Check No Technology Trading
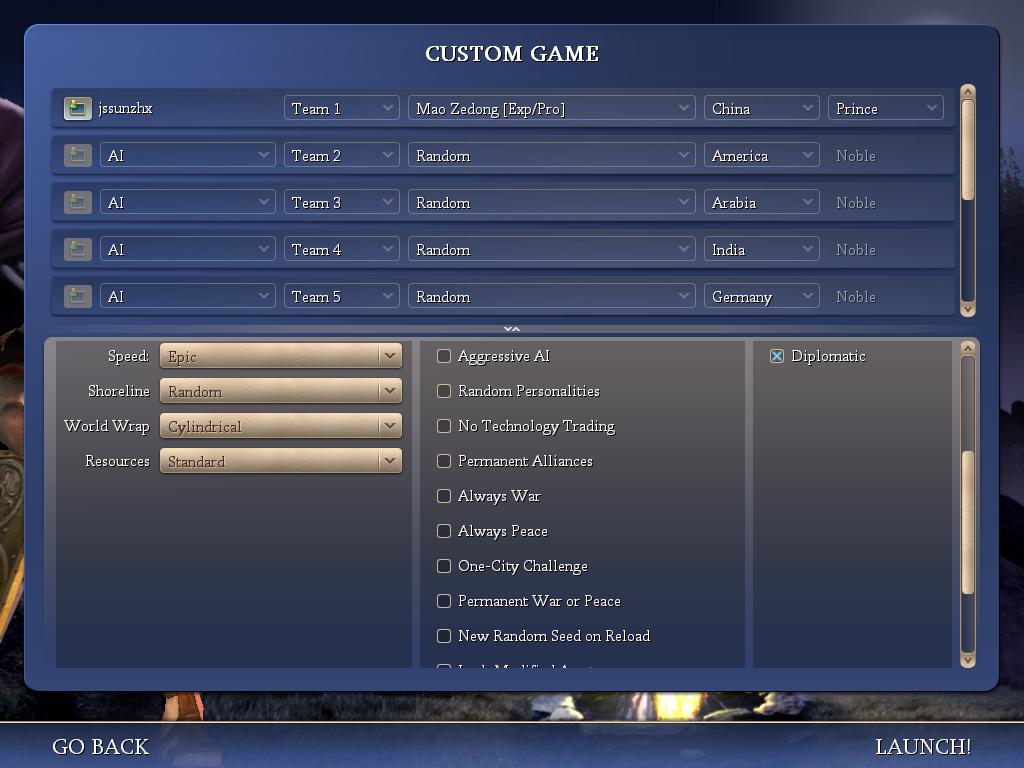The width and height of the screenshot is (1024, 768). pos(444,426)
